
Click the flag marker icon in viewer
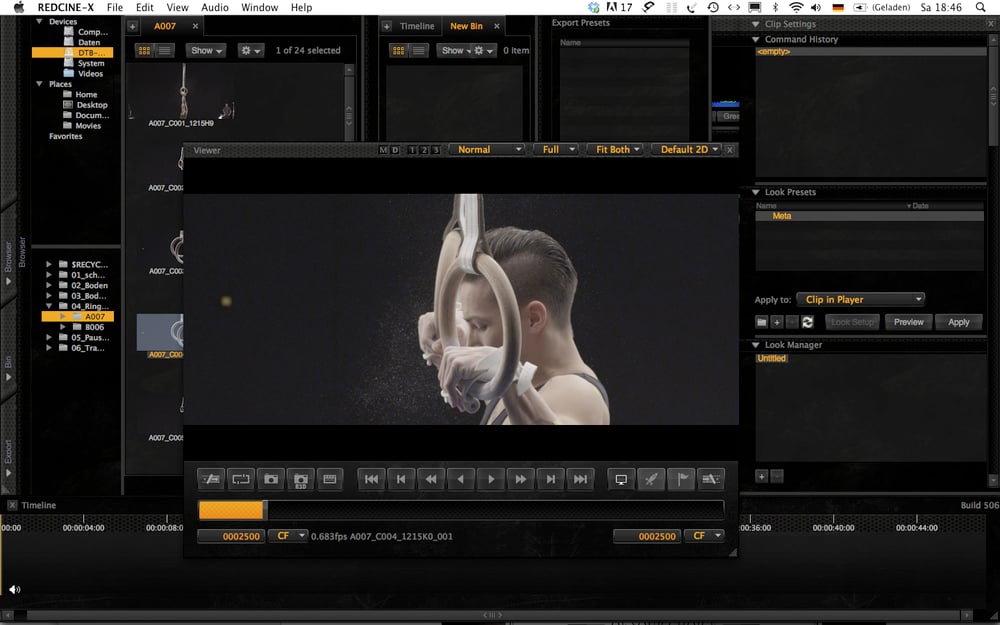click(680, 479)
